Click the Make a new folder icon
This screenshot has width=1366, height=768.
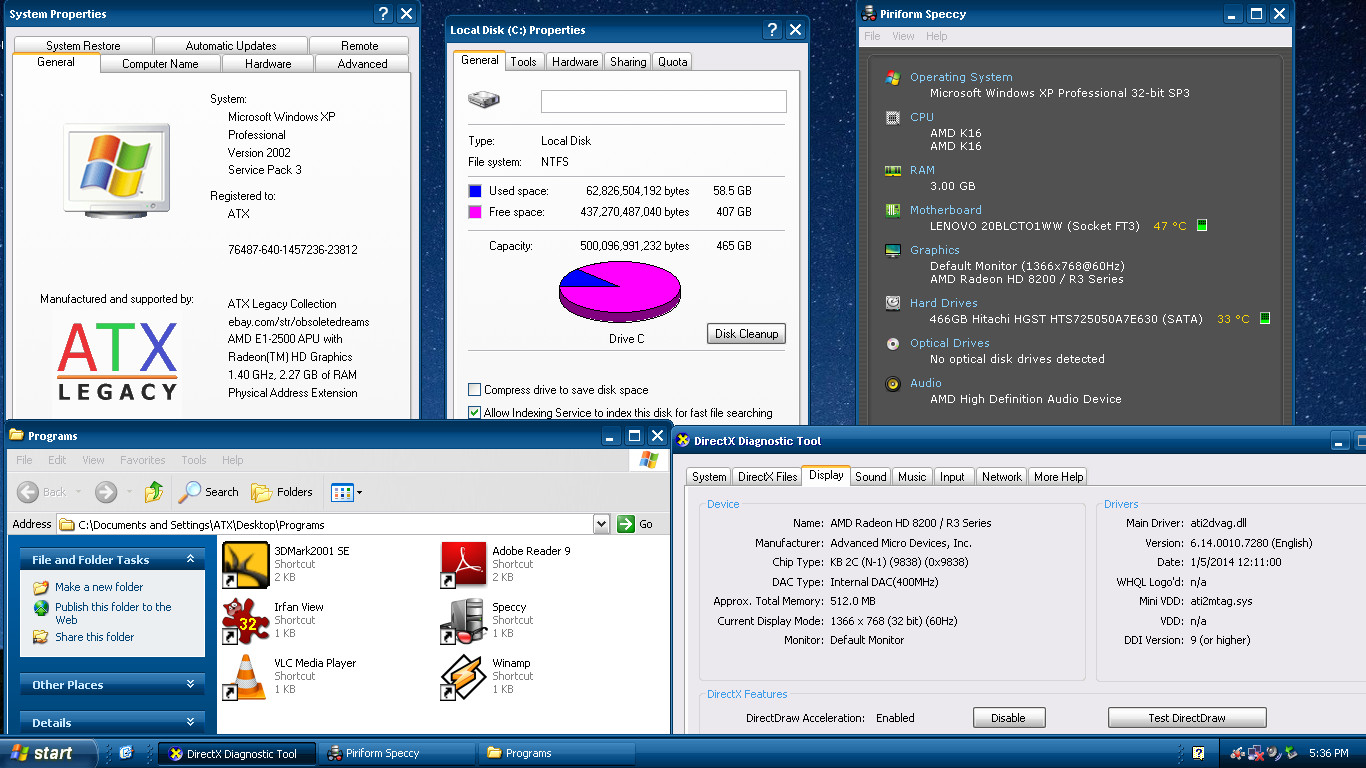(x=41, y=587)
